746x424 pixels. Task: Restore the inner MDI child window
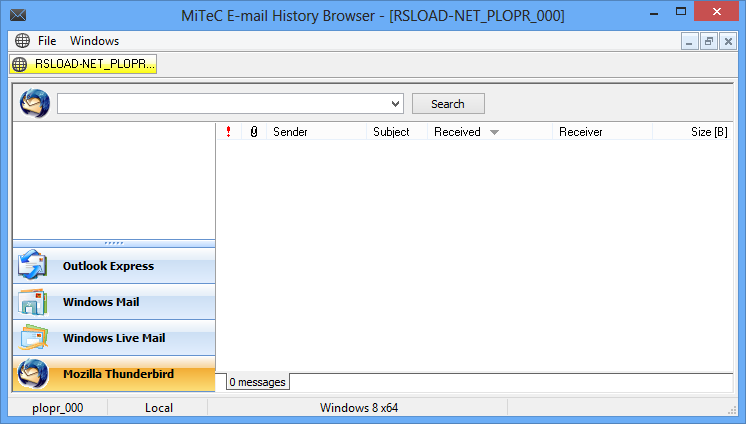(x=709, y=41)
